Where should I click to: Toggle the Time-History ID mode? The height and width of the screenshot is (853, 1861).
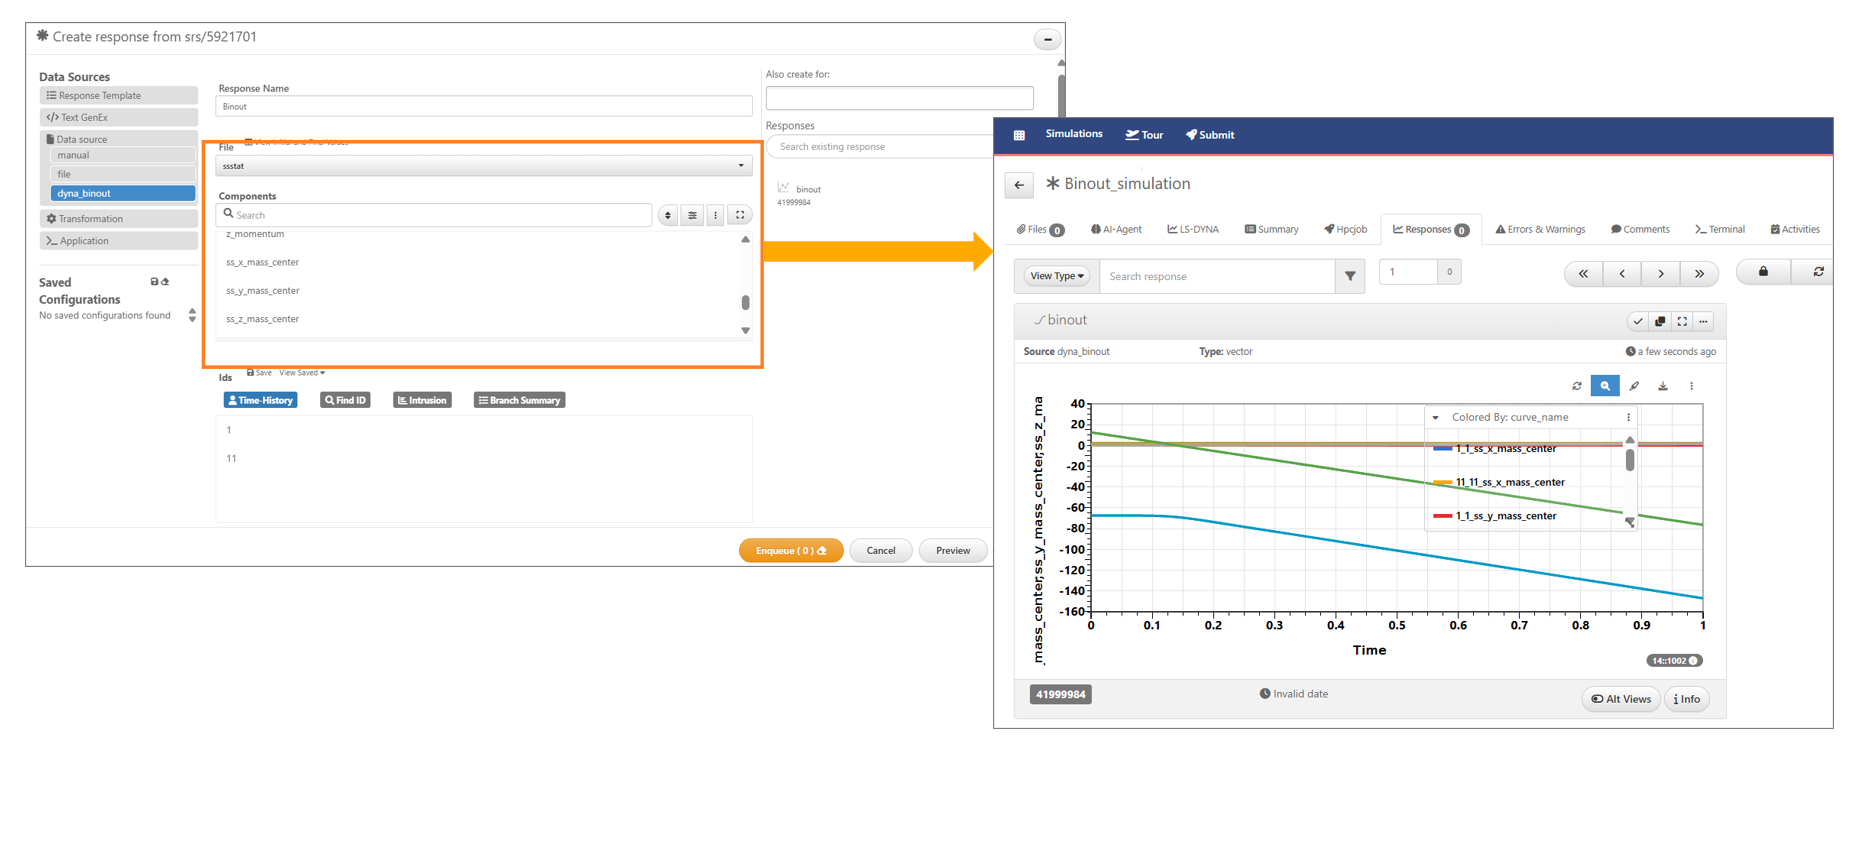click(260, 400)
